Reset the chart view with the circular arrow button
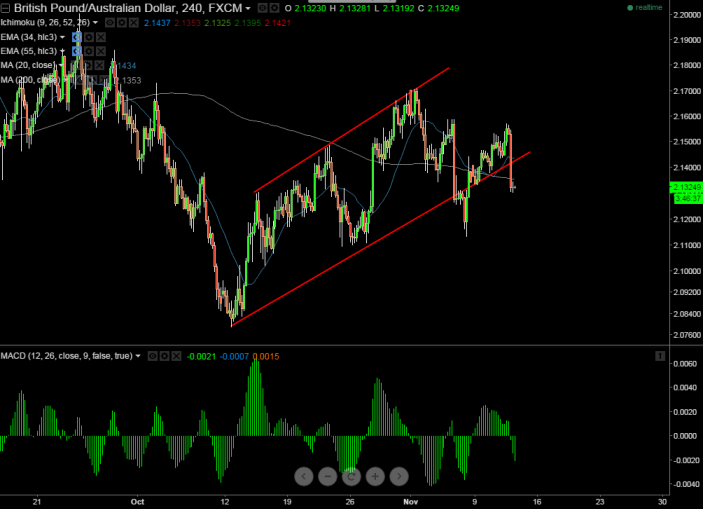Screen dimensions: 703x509 pos(352,476)
